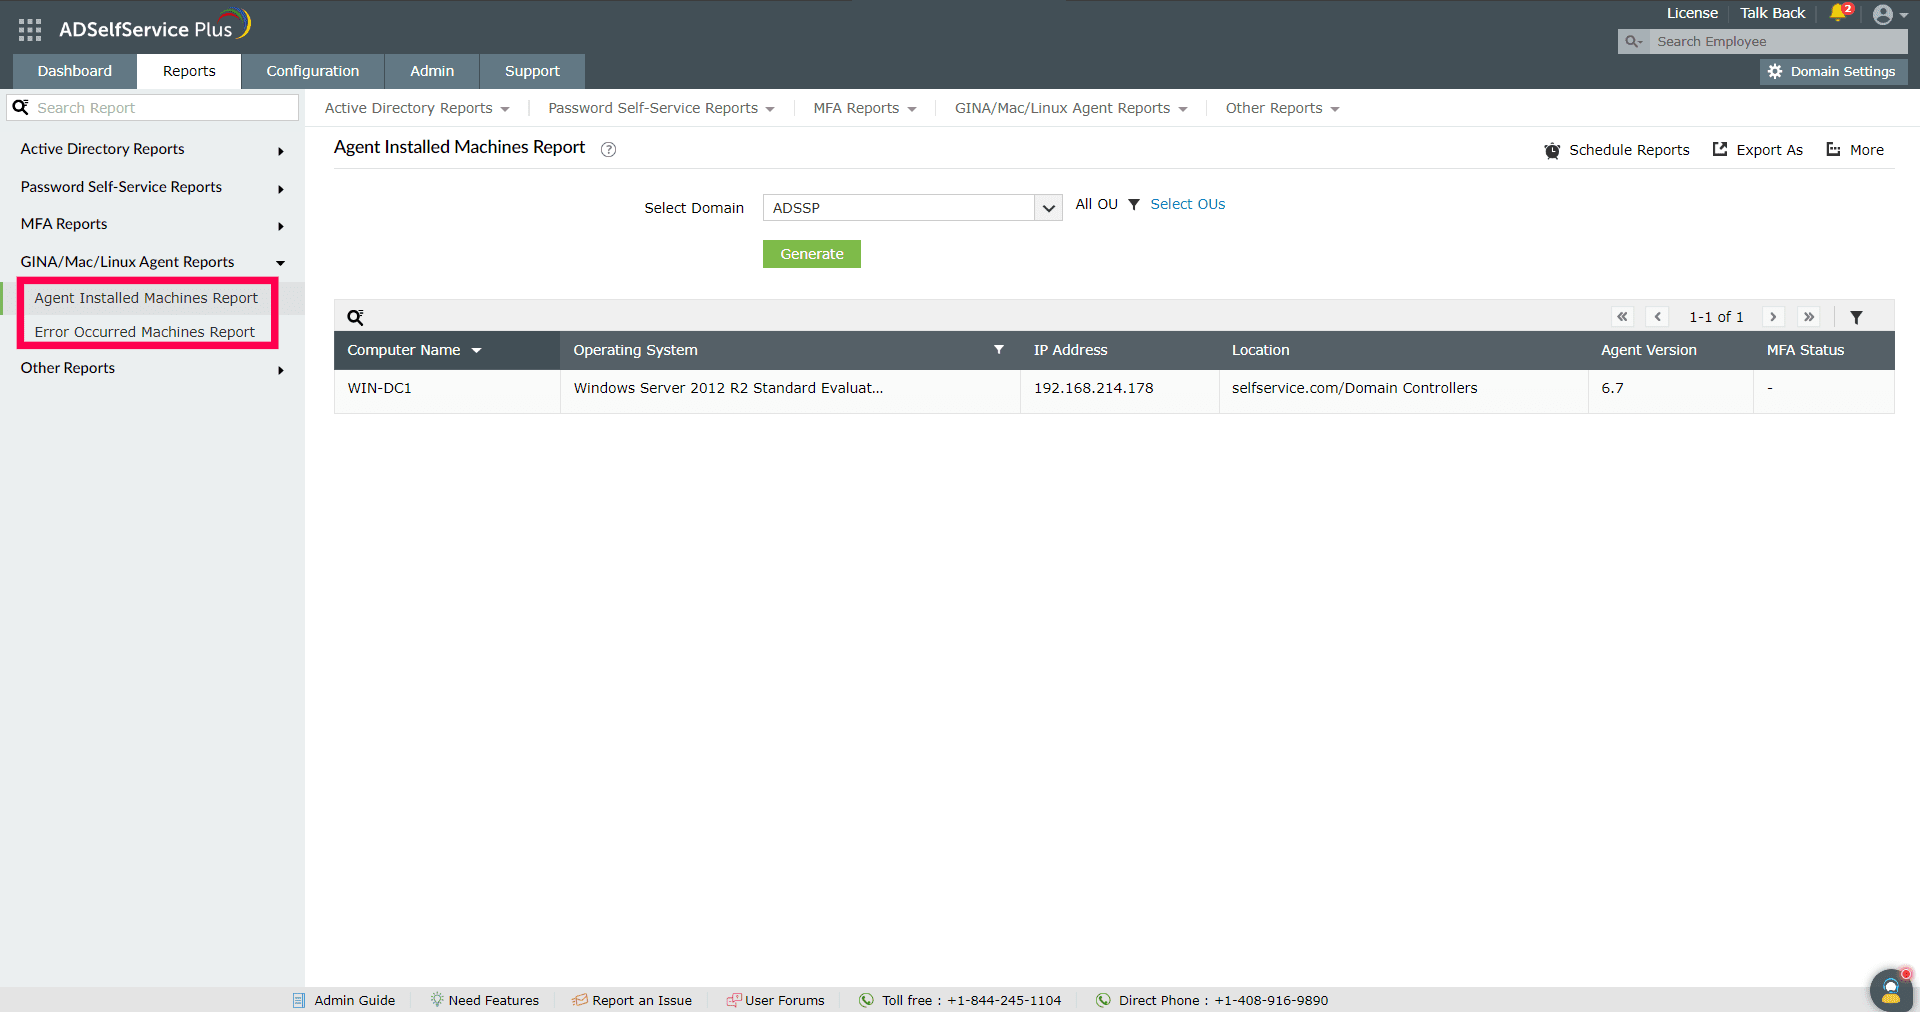Click the green Generate button
This screenshot has width=1920, height=1012.
(x=812, y=254)
